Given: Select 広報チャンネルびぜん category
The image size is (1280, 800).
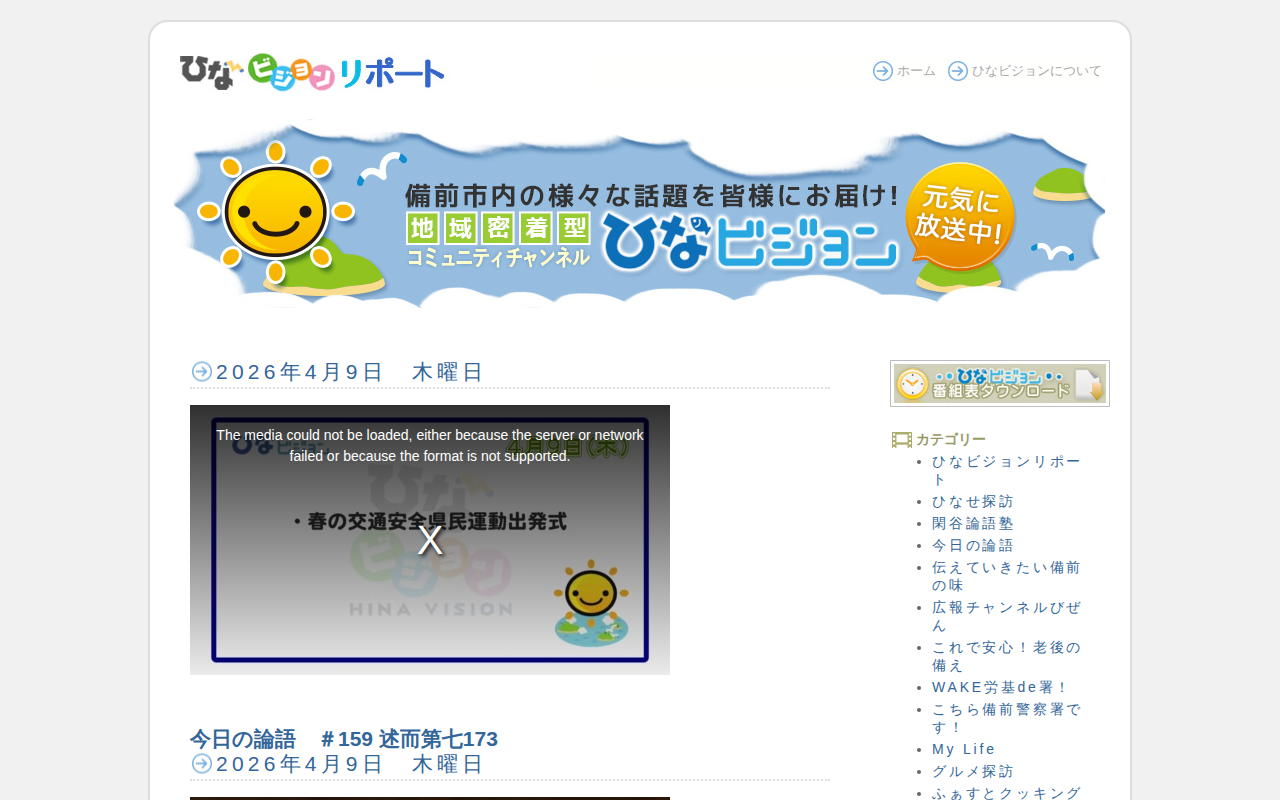Looking at the screenshot, I should click(1007, 616).
